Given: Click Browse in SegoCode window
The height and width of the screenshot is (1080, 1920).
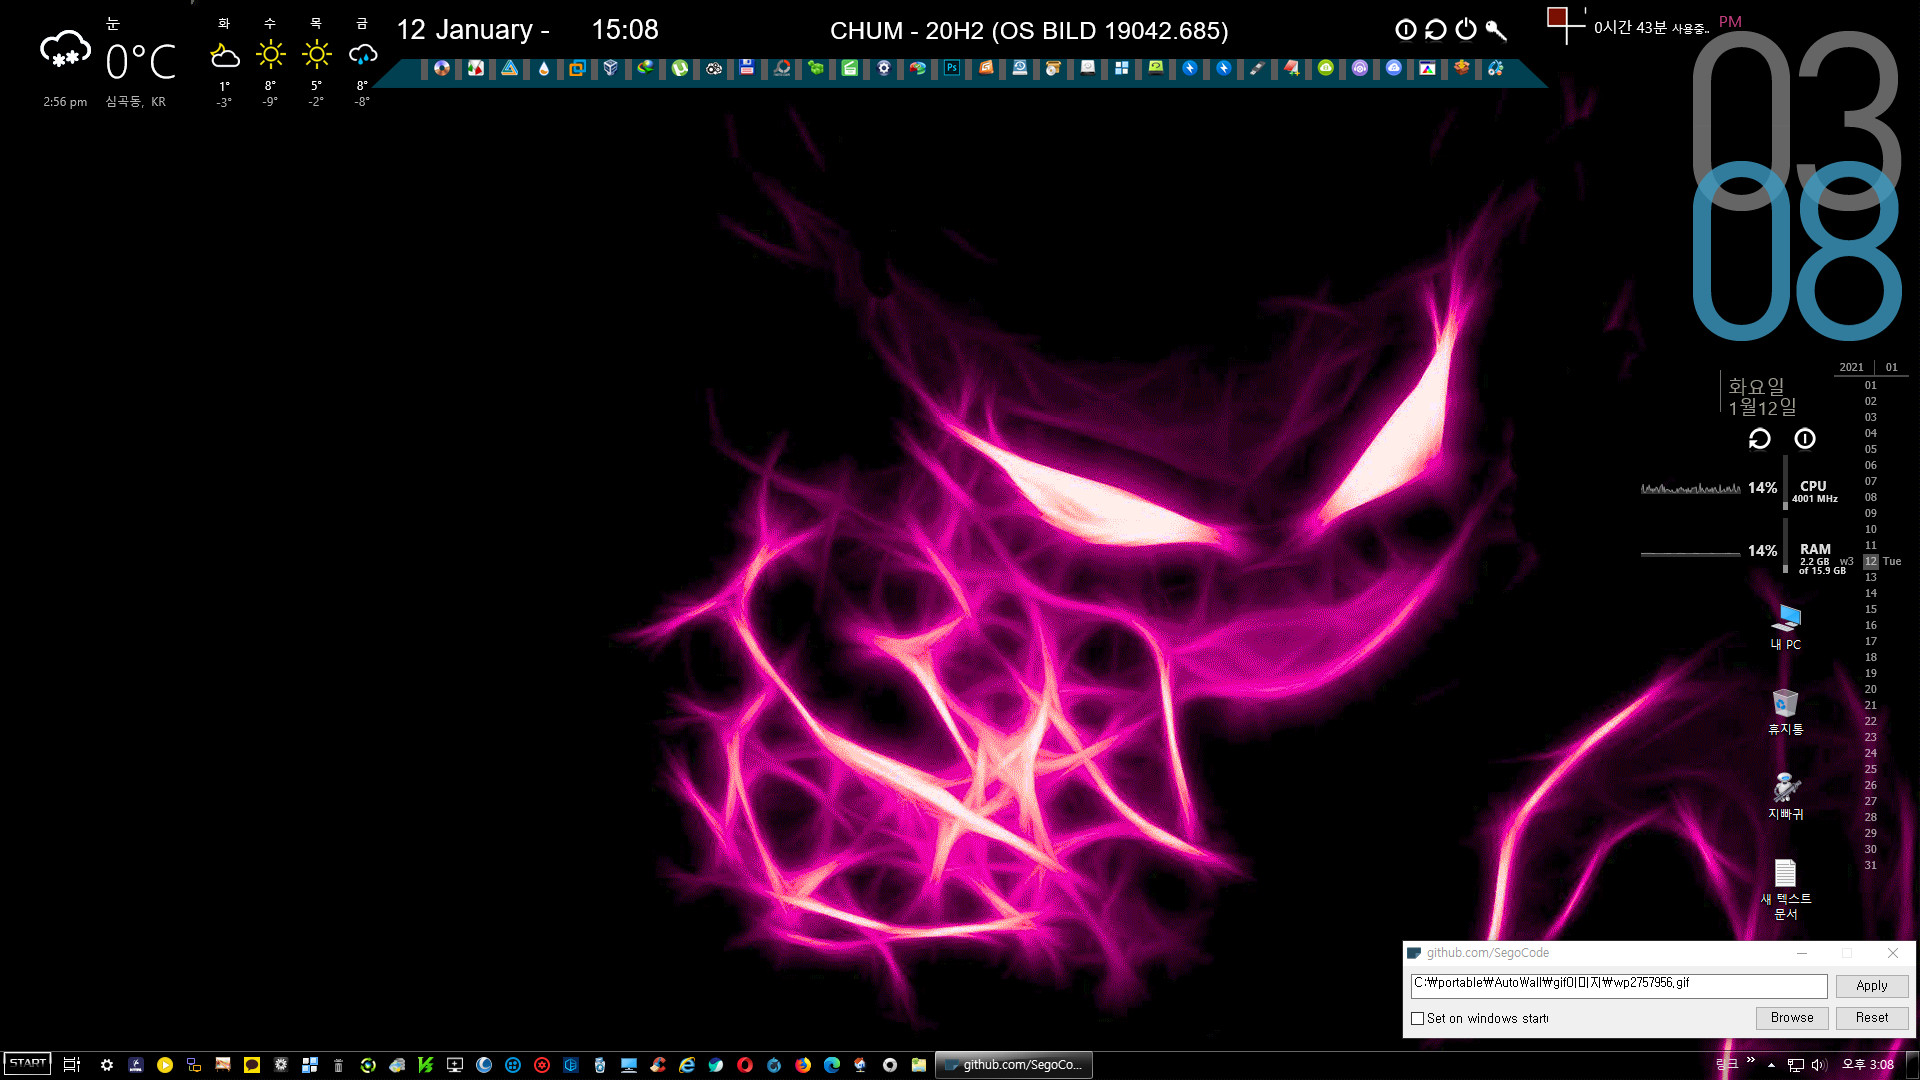Looking at the screenshot, I should [1792, 1018].
